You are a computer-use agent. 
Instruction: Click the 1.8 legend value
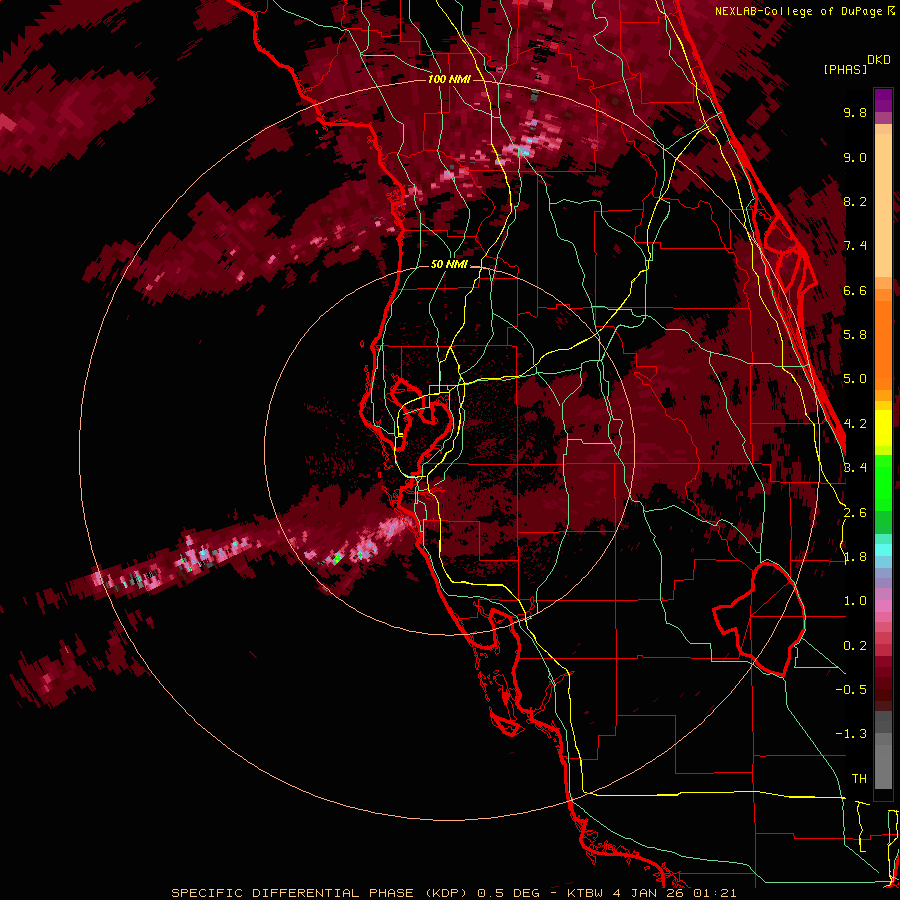pyautogui.click(x=855, y=557)
